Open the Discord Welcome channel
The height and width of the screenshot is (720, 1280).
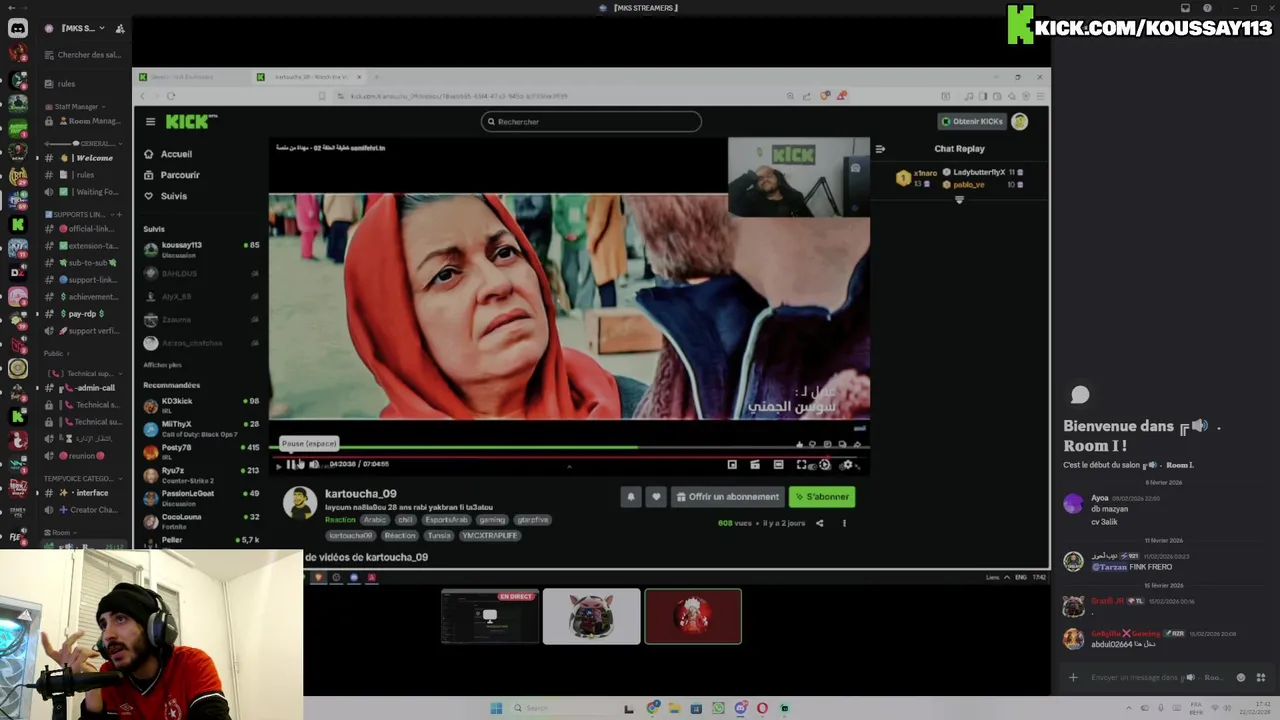tap(84, 158)
